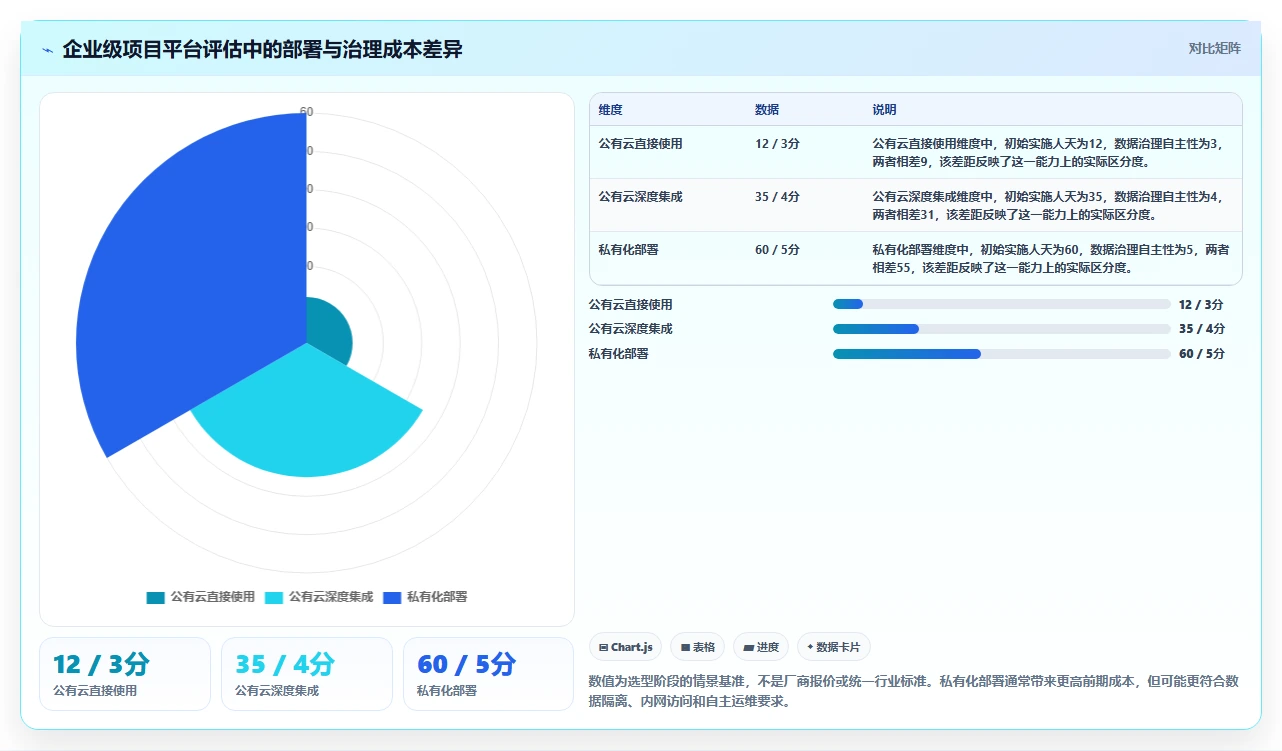Click the icon in the 进度 tag
1282x751 pixels.
[748, 647]
